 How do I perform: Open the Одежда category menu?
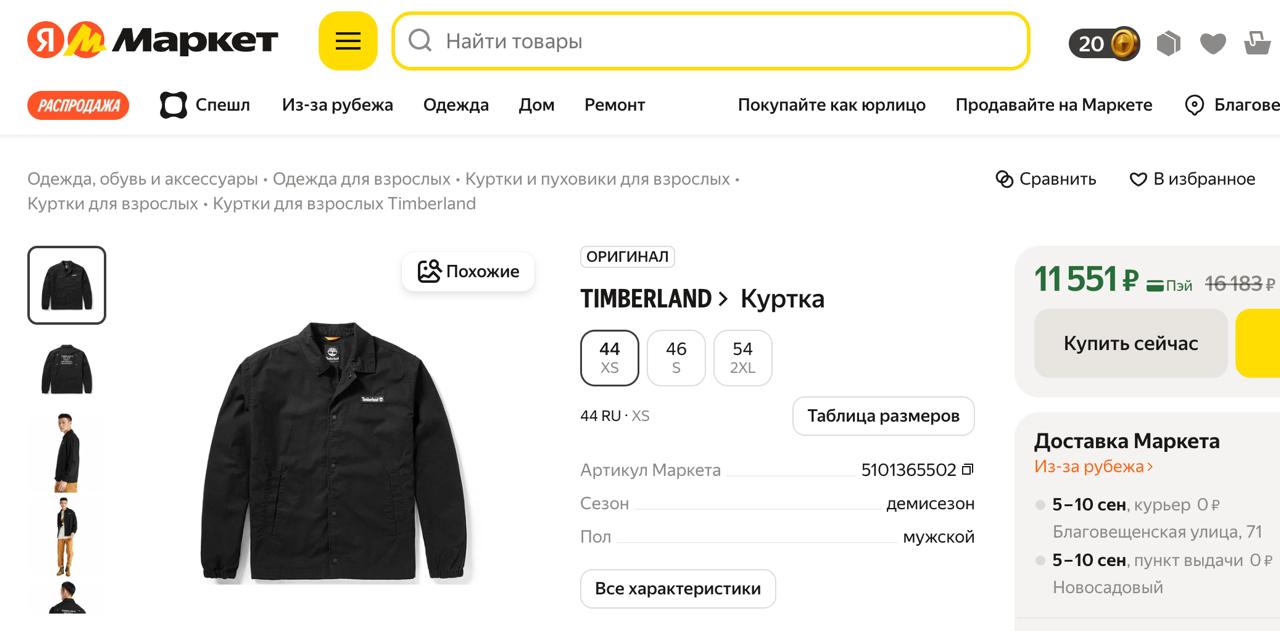[x=456, y=105]
